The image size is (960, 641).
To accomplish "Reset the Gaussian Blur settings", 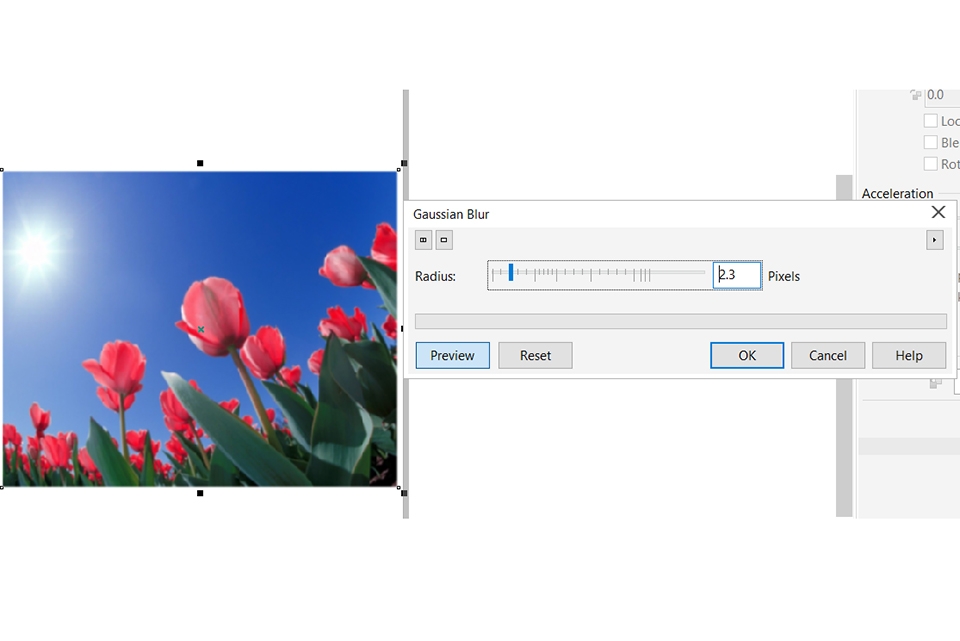I will pyautogui.click(x=535, y=355).
